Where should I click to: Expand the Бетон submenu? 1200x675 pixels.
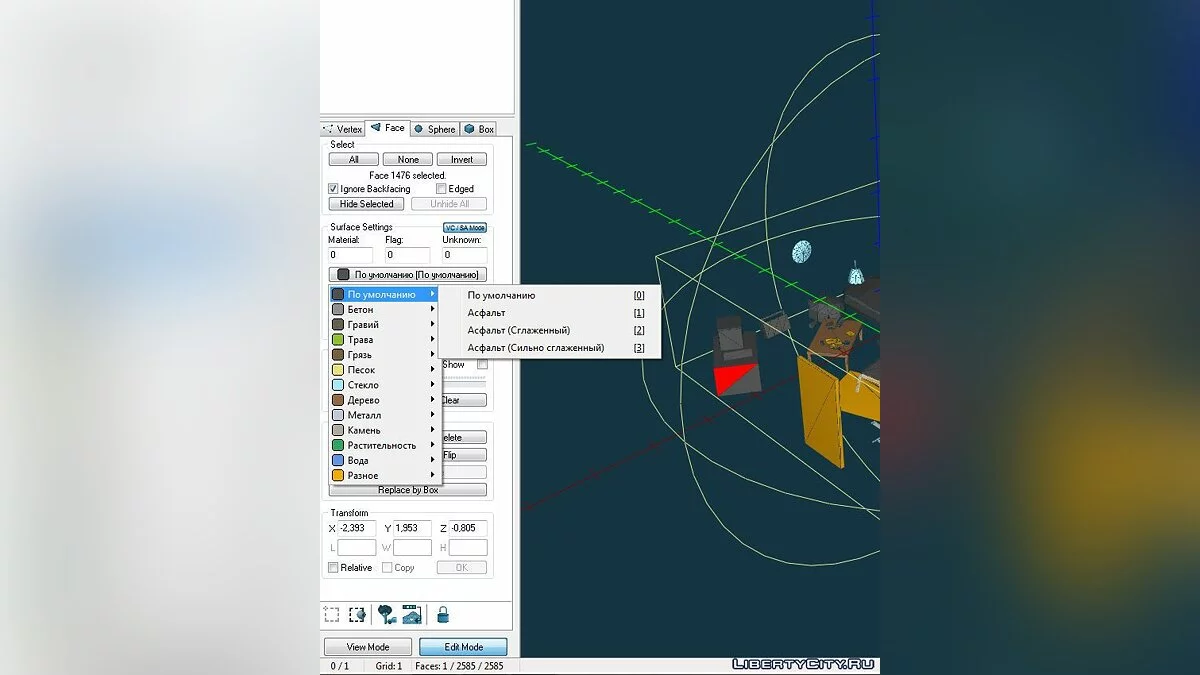pyautogui.click(x=384, y=310)
